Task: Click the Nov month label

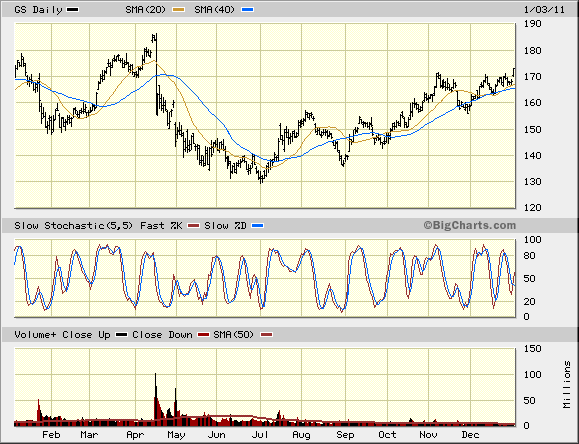Action: [428, 435]
